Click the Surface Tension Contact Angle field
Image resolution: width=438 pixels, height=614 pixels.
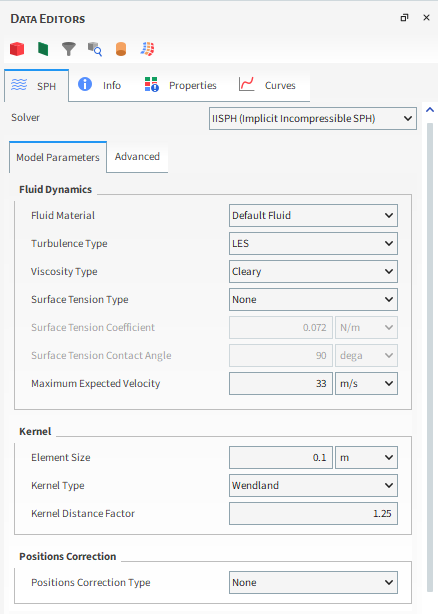point(281,356)
